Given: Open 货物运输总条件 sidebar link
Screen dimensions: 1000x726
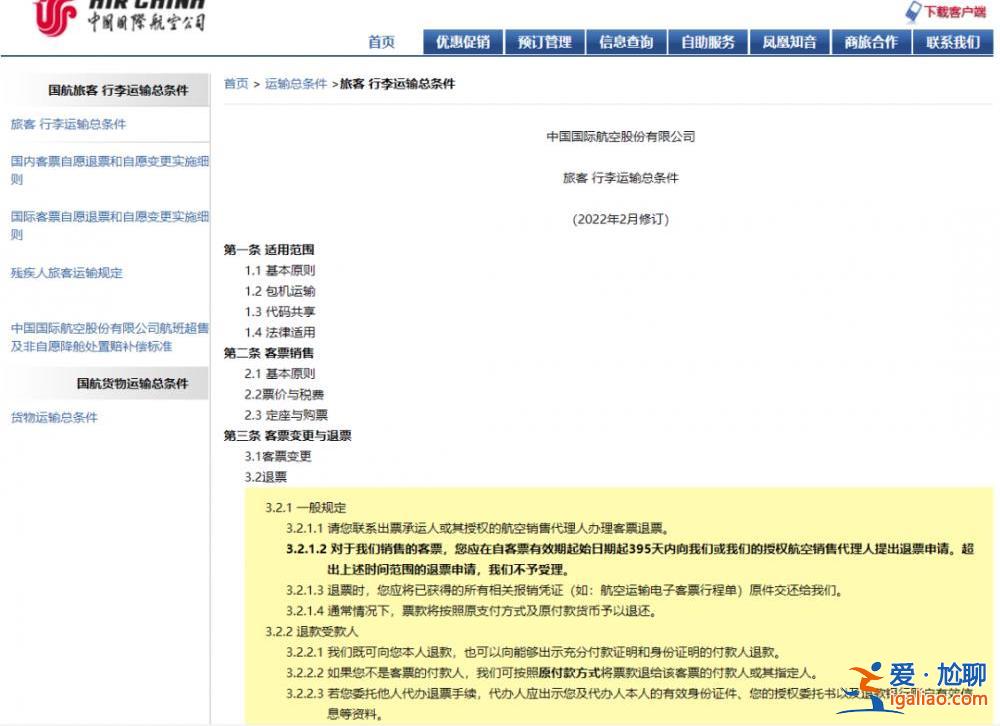Looking at the screenshot, I should point(54,417).
